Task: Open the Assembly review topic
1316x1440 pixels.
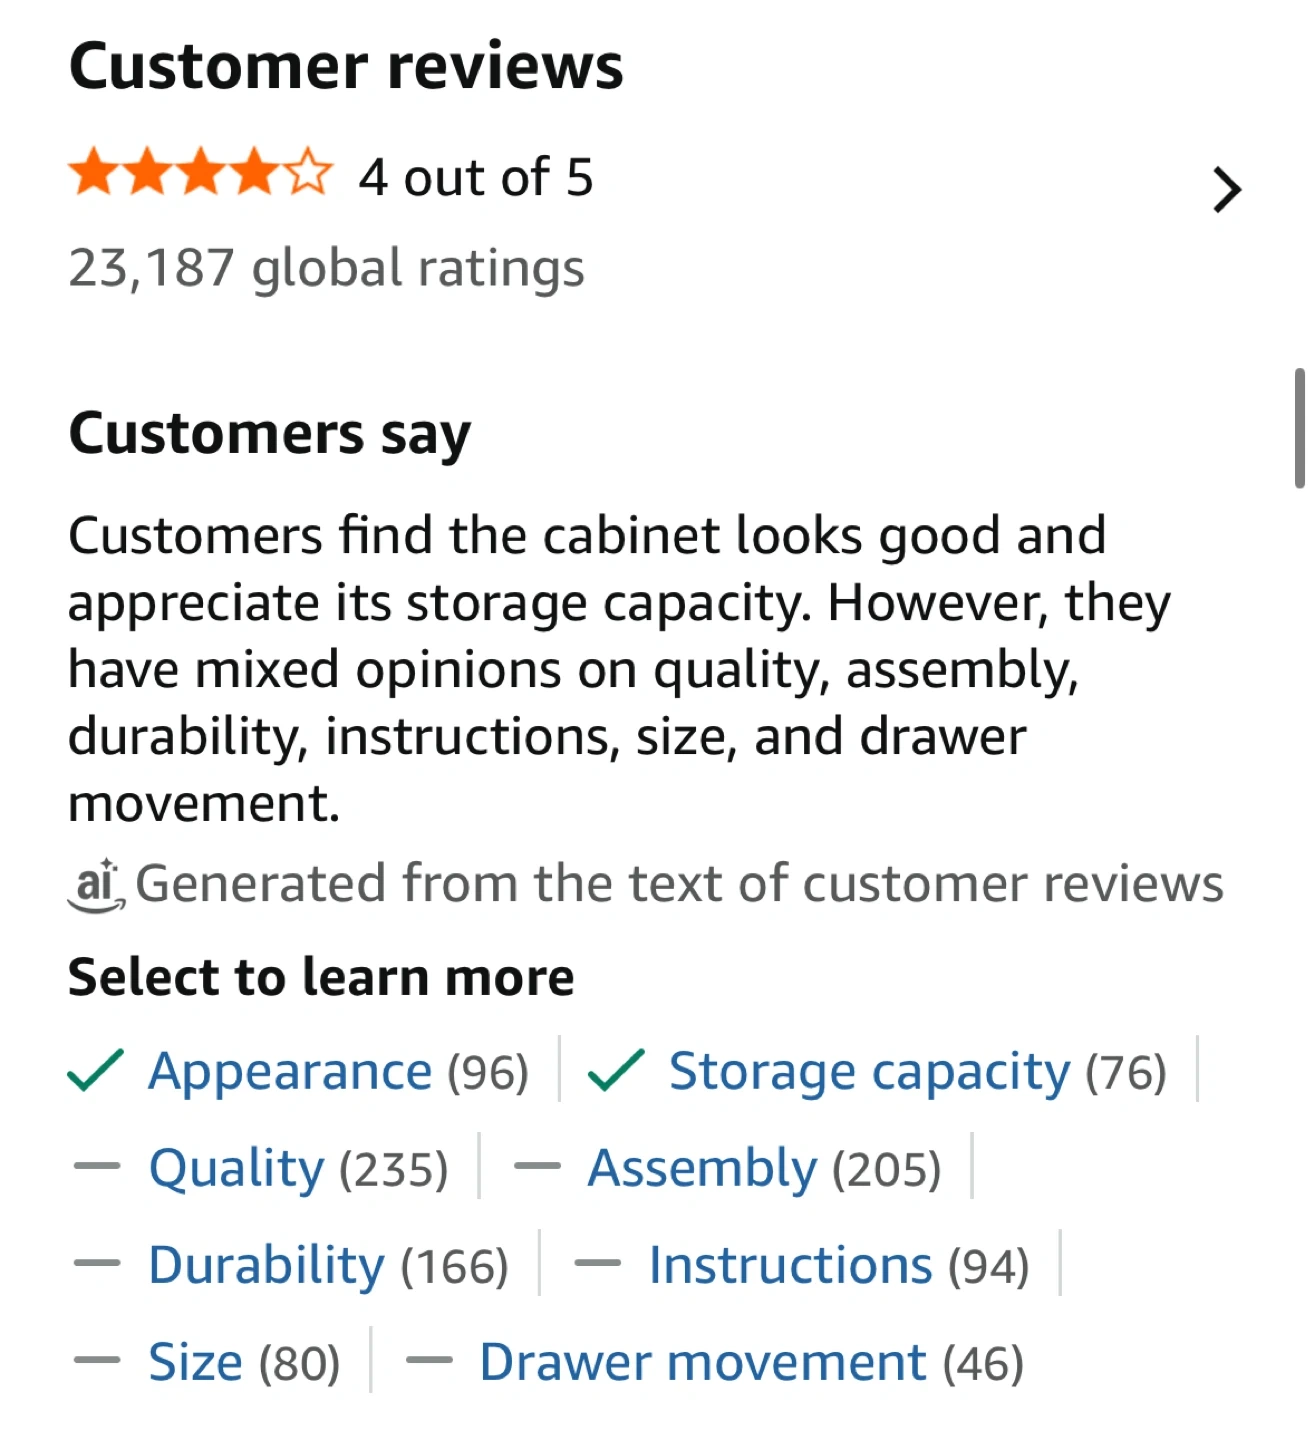Action: pos(702,1168)
